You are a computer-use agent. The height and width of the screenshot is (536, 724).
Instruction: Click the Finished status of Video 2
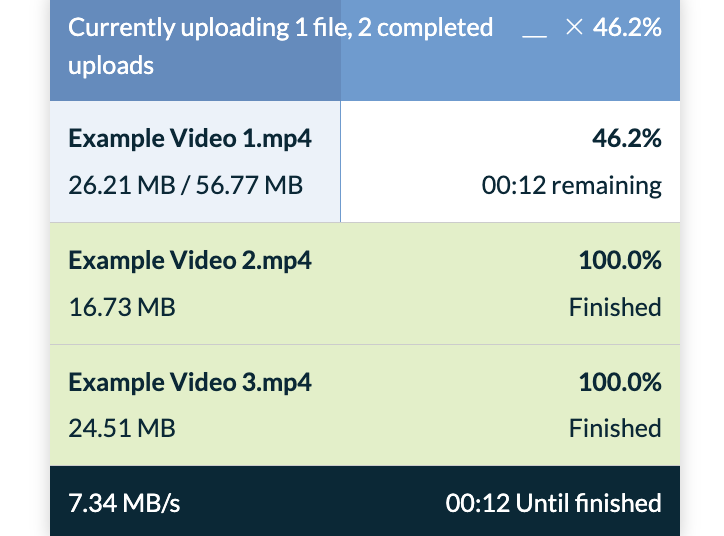click(615, 307)
